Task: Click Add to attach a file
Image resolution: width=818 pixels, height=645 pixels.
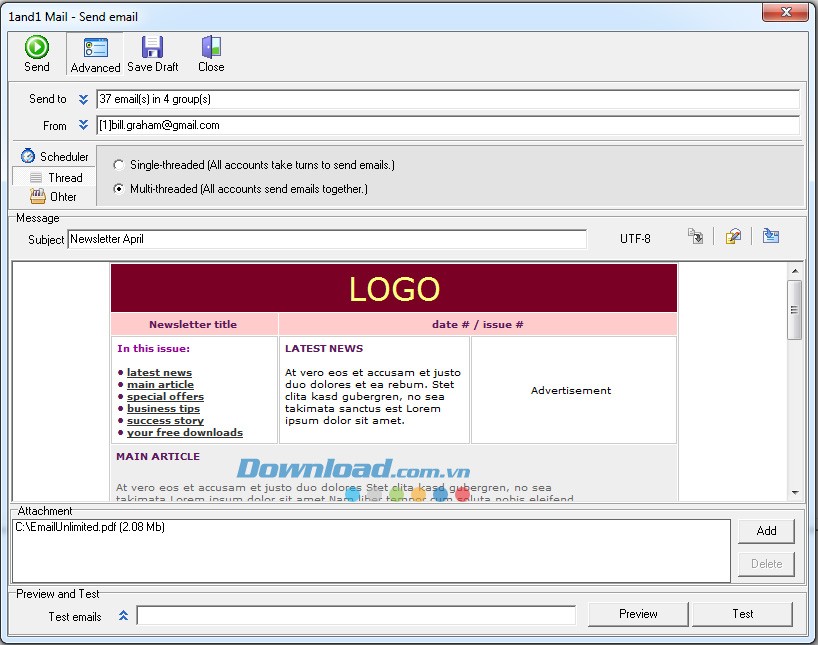Action: pyautogui.click(x=766, y=531)
